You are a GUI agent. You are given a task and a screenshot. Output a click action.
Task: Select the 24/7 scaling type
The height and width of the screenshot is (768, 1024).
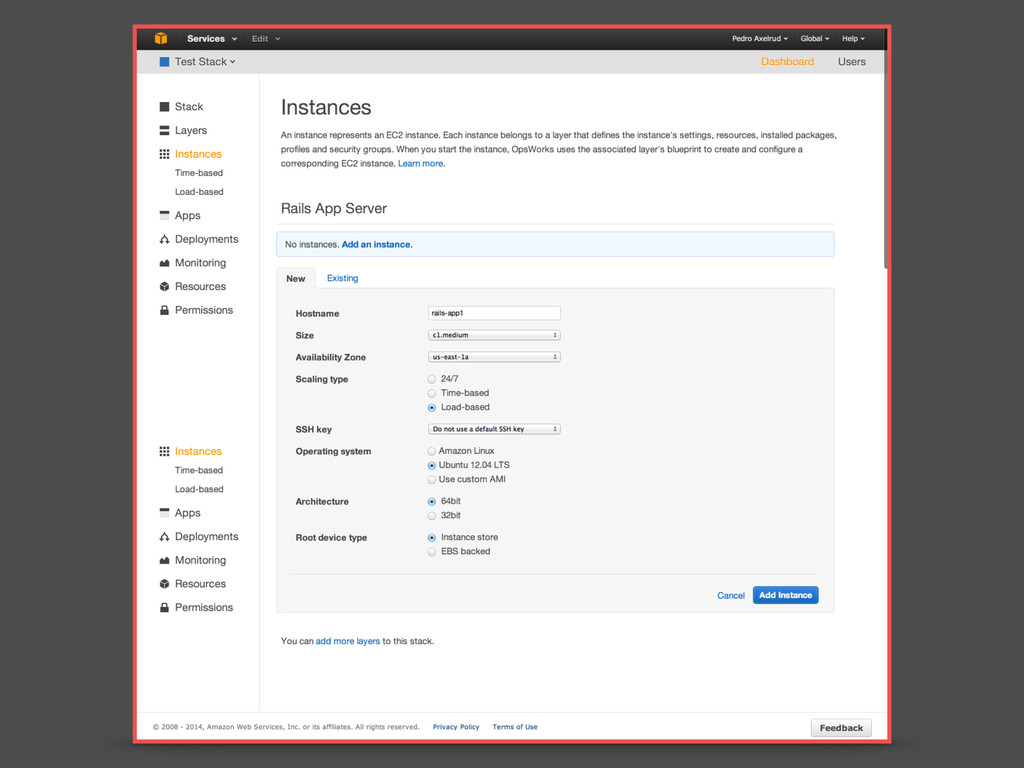(432, 379)
